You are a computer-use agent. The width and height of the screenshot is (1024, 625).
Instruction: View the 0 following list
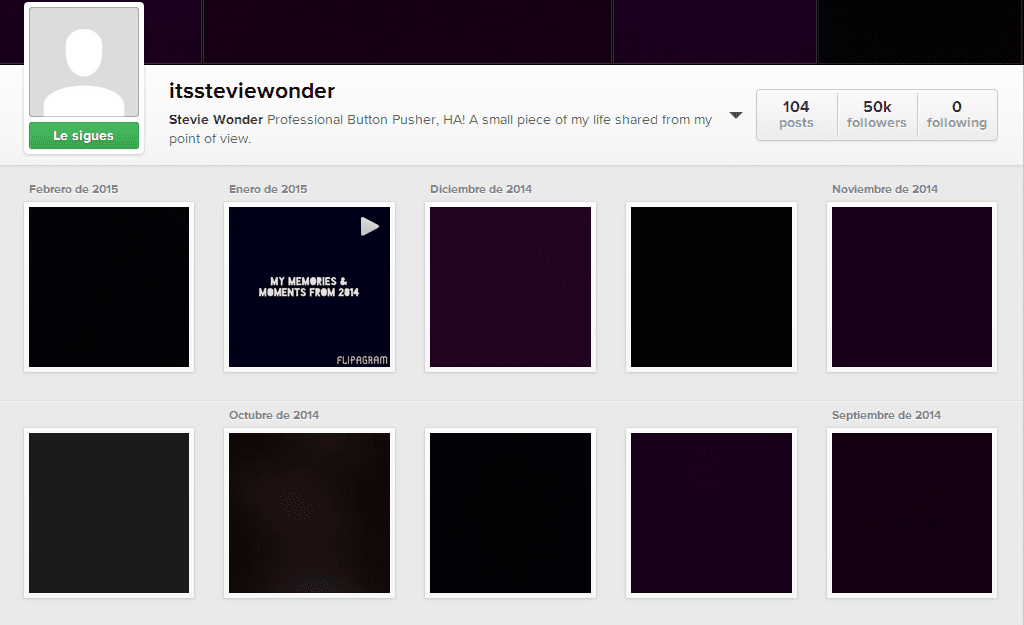957,114
